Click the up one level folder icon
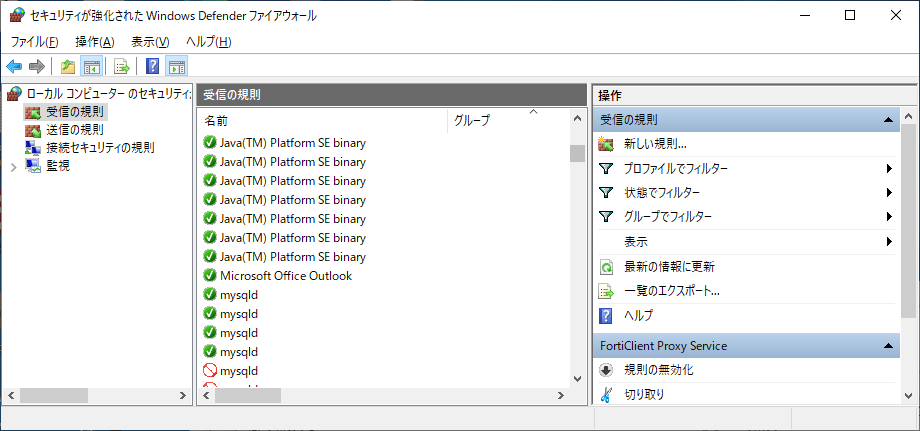Viewport: 920px width, 431px height. click(x=68, y=66)
